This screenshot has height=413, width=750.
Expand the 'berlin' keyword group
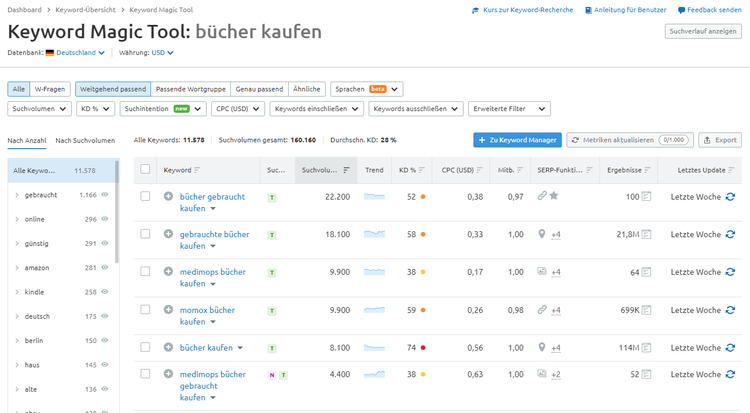[17, 341]
